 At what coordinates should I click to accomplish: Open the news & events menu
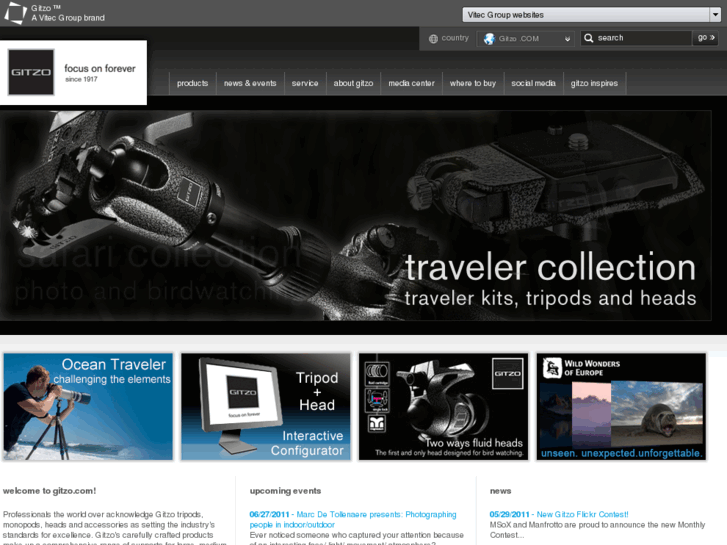250,83
